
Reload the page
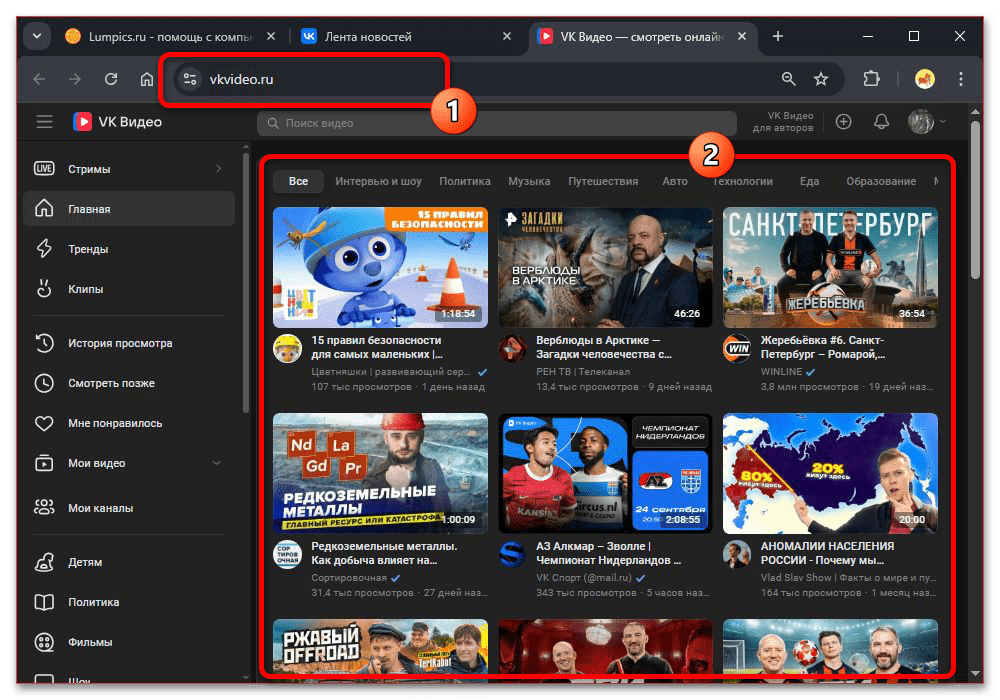(111, 79)
